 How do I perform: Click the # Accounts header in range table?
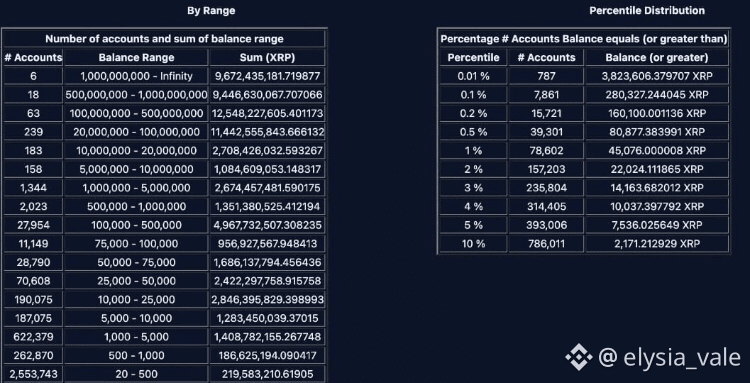pos(33,57)
